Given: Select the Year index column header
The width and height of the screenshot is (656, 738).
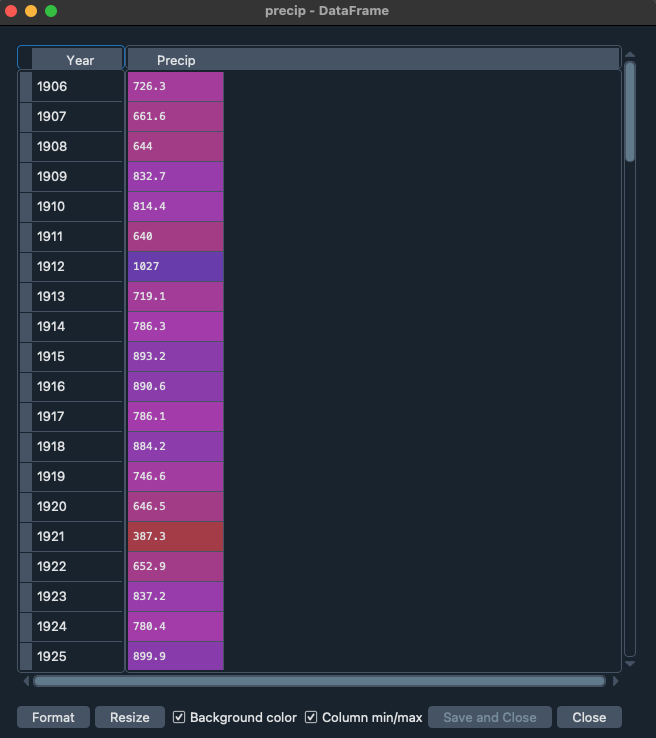Looking at the screenshot, I should (79, 60).
